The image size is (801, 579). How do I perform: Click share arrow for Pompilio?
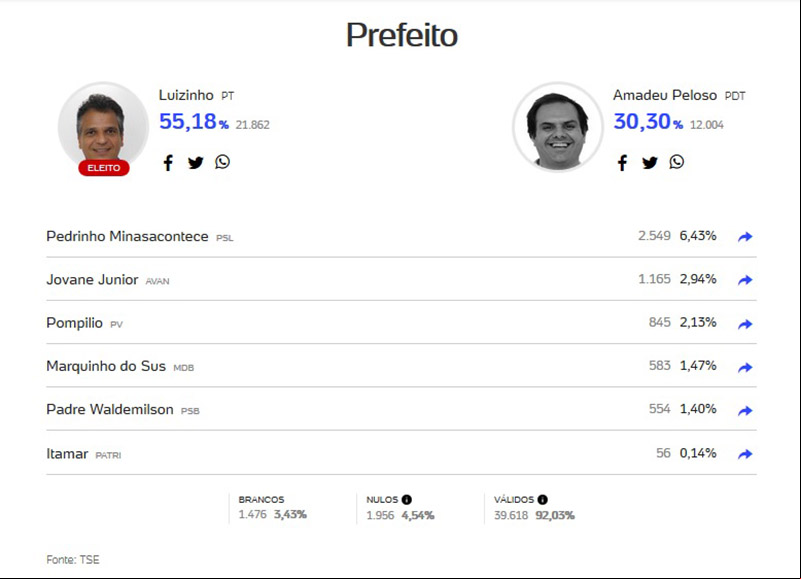click(x=745, y=324)
